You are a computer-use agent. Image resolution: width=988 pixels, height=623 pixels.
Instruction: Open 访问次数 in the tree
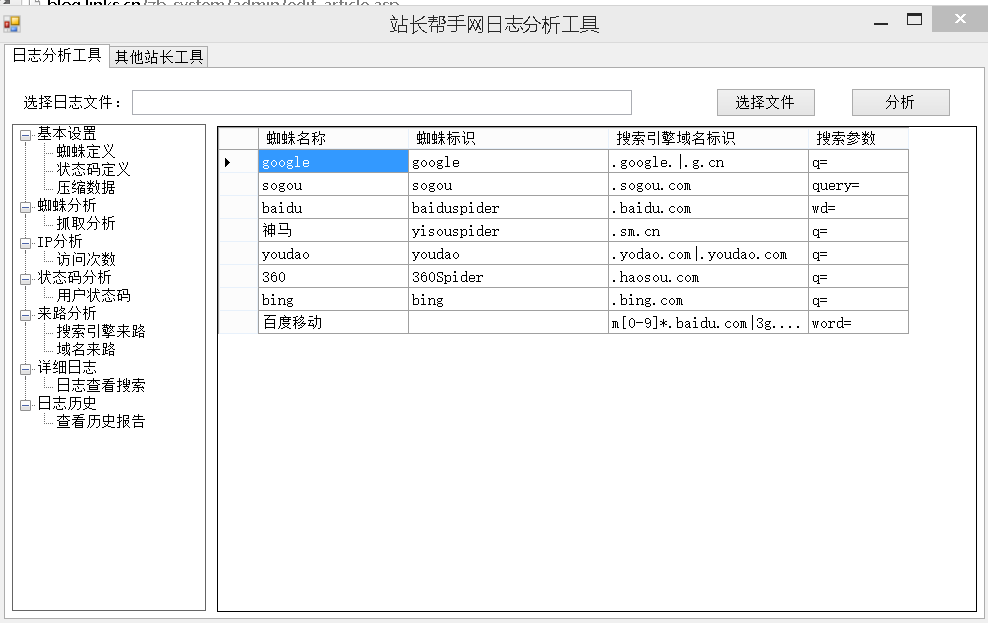point(86,260)
